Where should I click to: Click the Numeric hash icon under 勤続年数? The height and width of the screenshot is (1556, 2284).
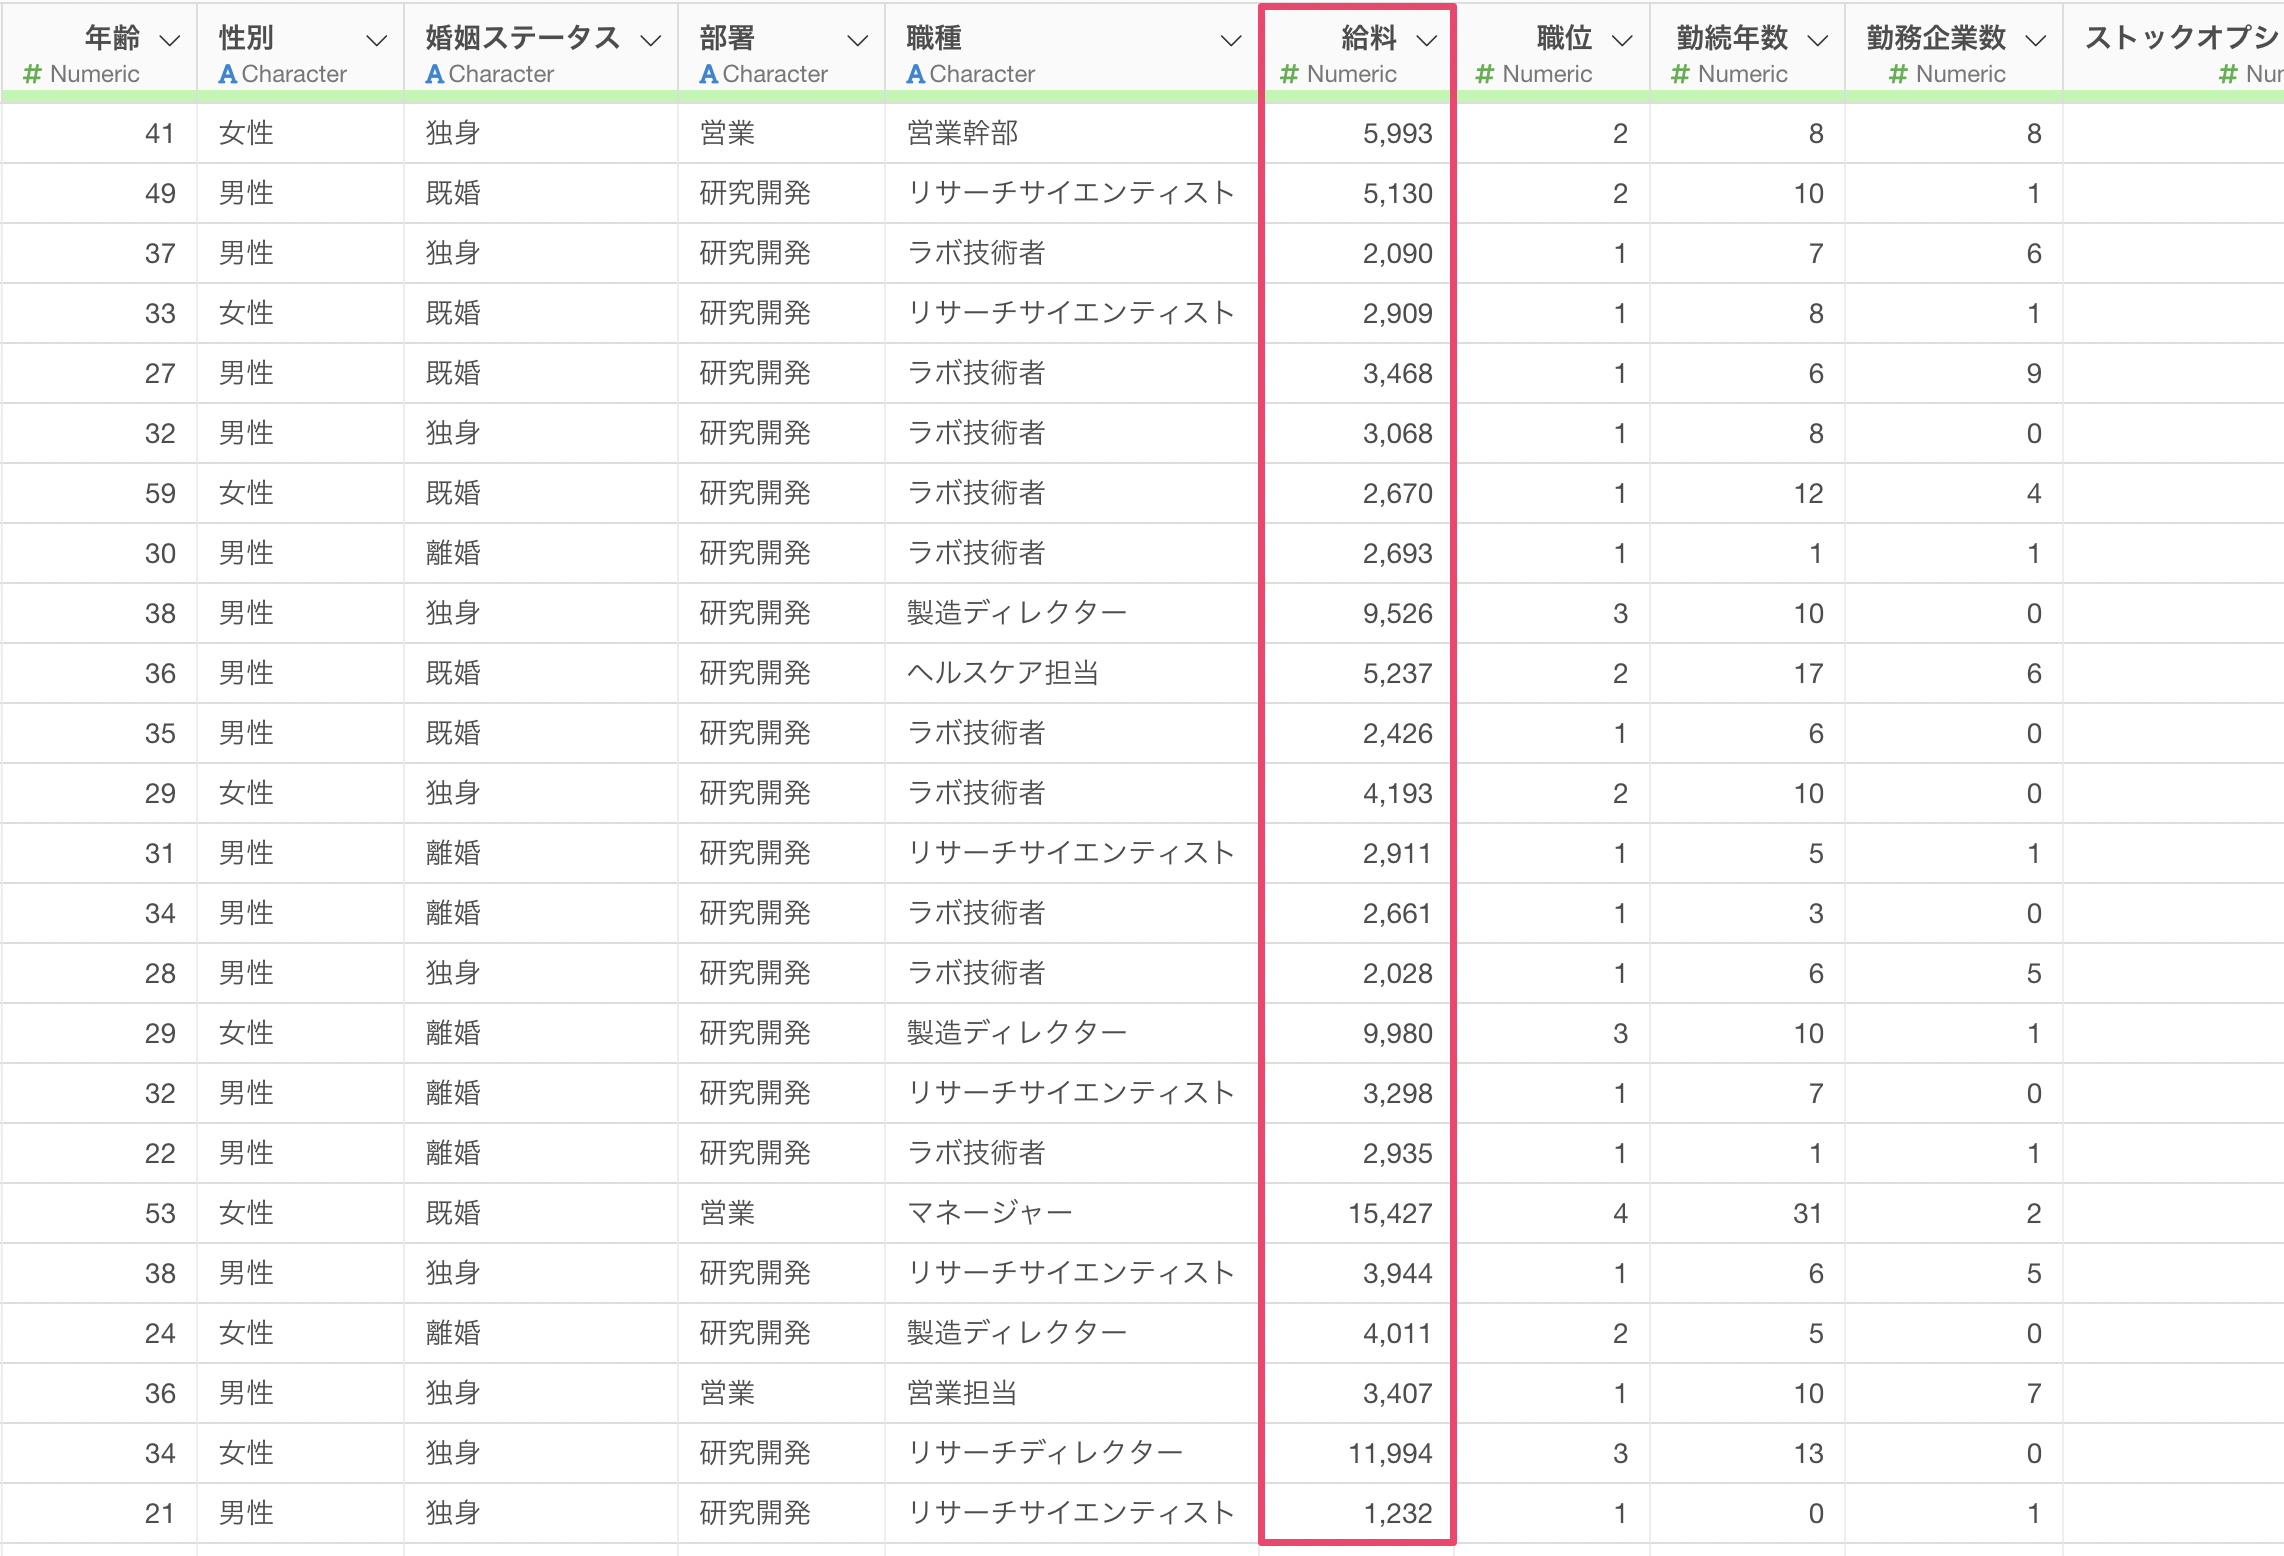pyautogui.click(x=1680, y=74)
